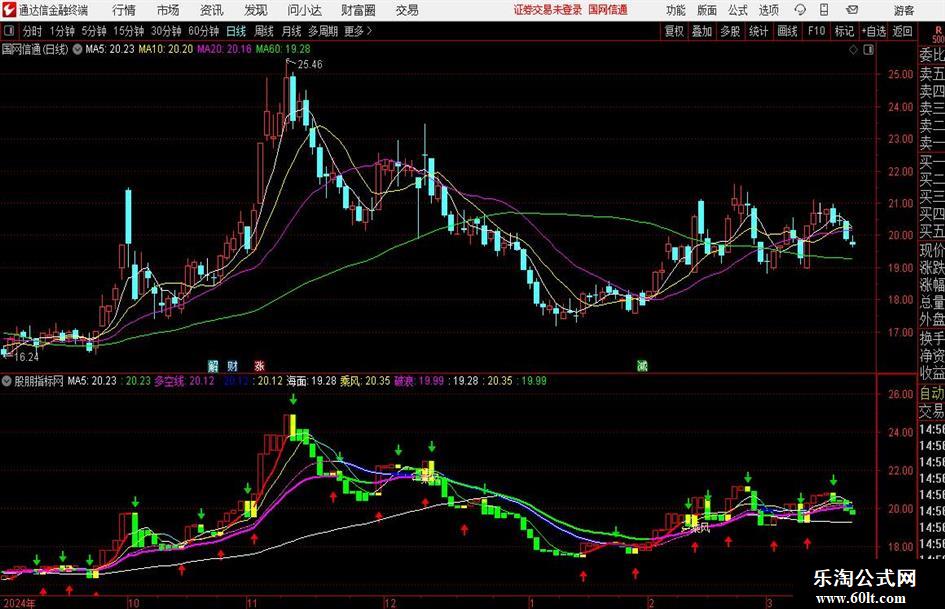Screen dimensions: 945x609
Task: Open the F10 company info button
Action: [816, 31]
